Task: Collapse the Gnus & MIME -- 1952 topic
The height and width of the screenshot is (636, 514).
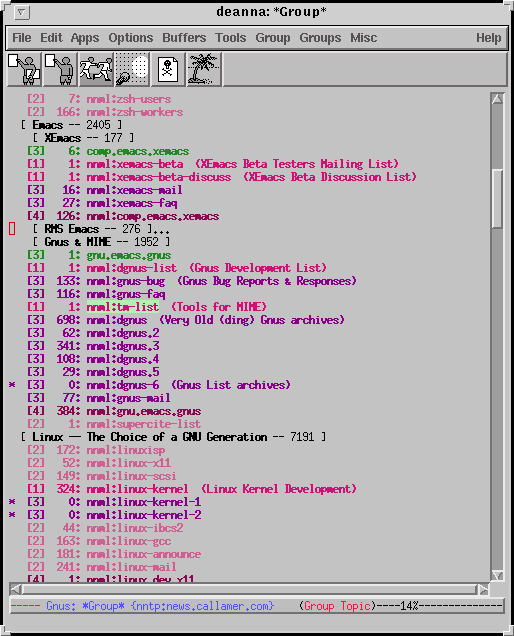Action: [101, 242]
